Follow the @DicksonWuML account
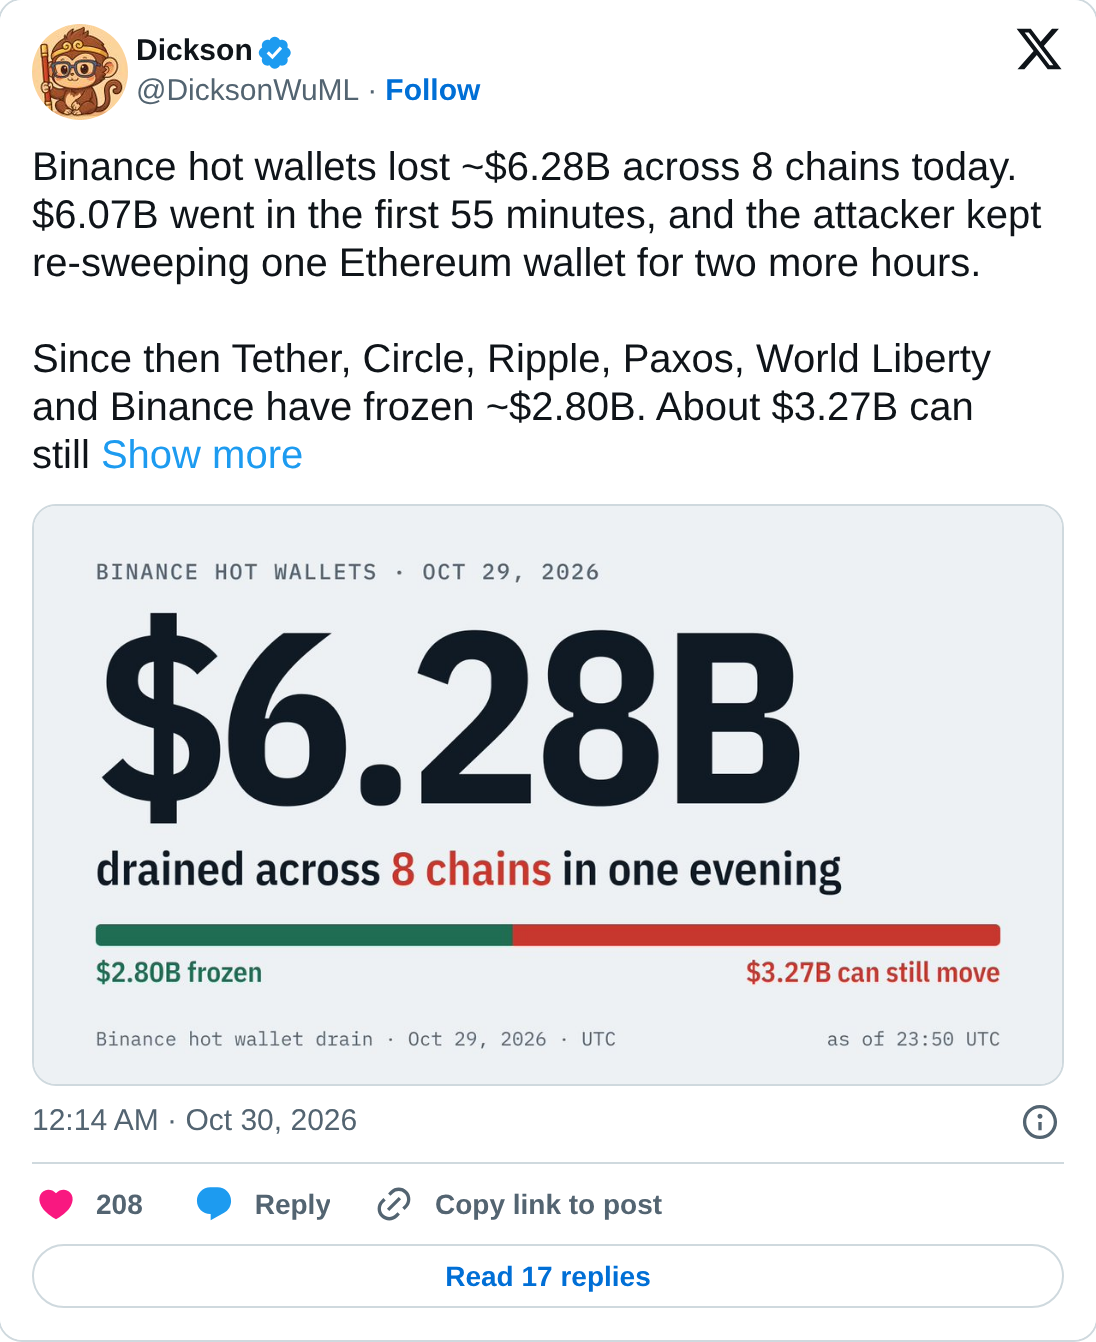The height and width of the screenshot is (1342, 1096). click(432, 90)
